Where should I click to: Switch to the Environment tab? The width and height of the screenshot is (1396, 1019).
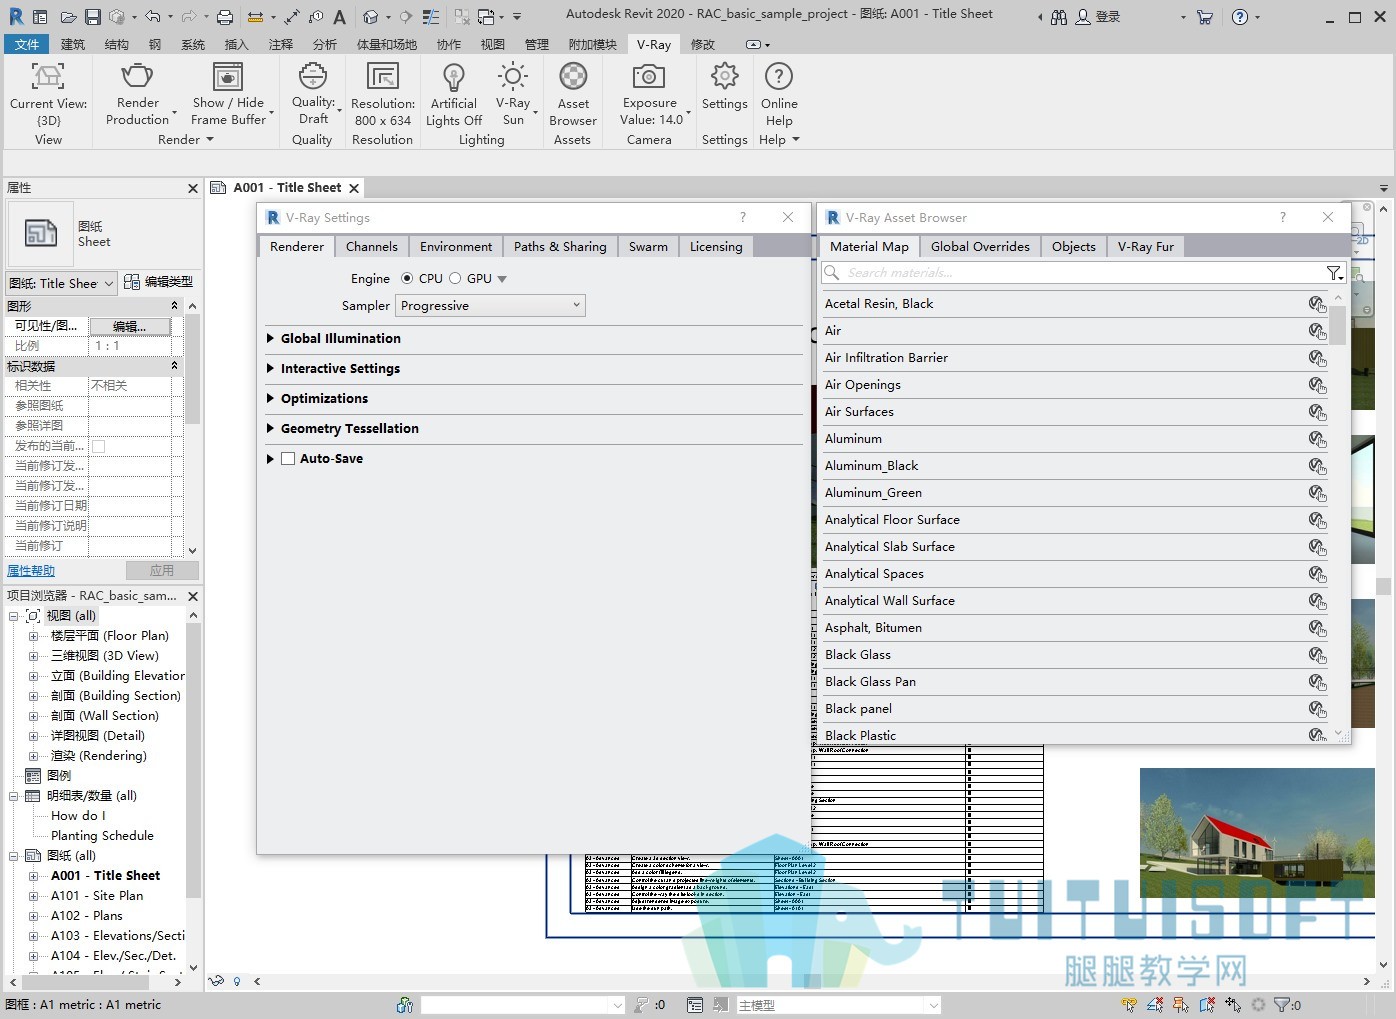coord(456,247)
